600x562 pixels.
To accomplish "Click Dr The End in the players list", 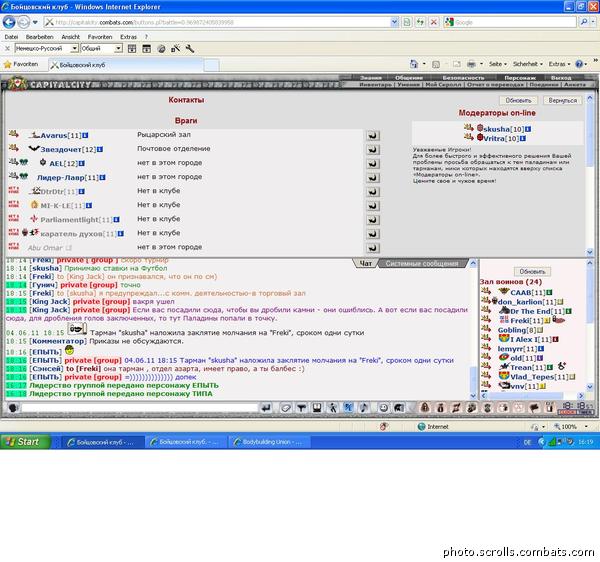I will (x=532, y=311).
